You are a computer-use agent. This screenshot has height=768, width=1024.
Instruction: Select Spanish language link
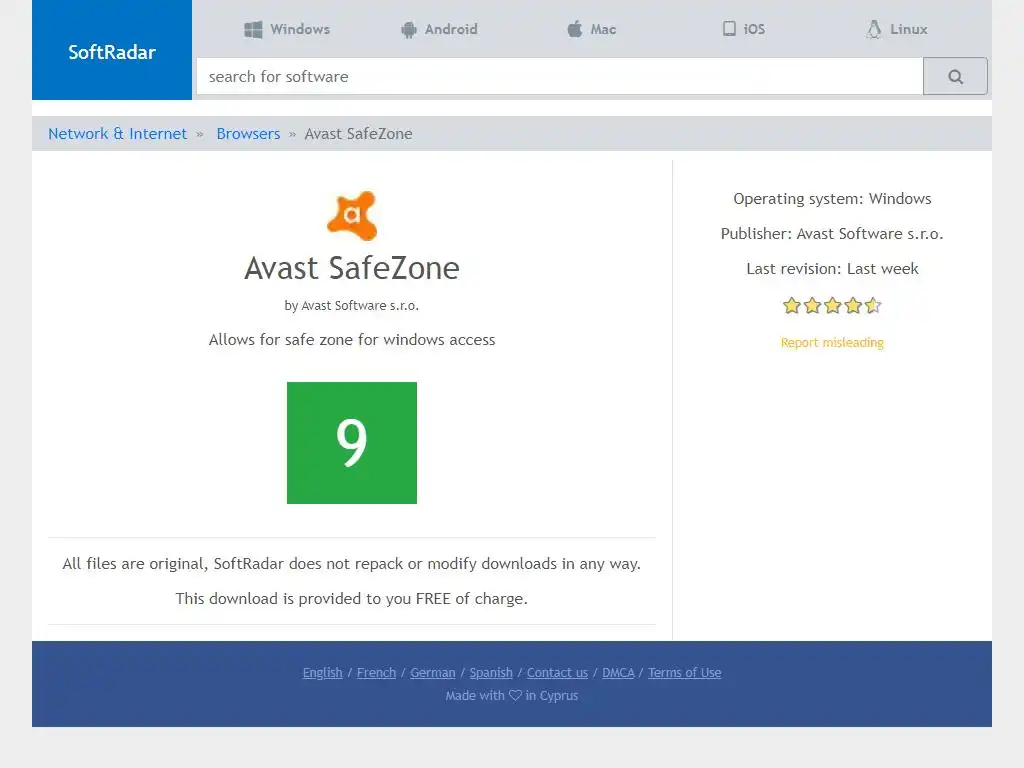pyautogui.click(x=491, y=673)
